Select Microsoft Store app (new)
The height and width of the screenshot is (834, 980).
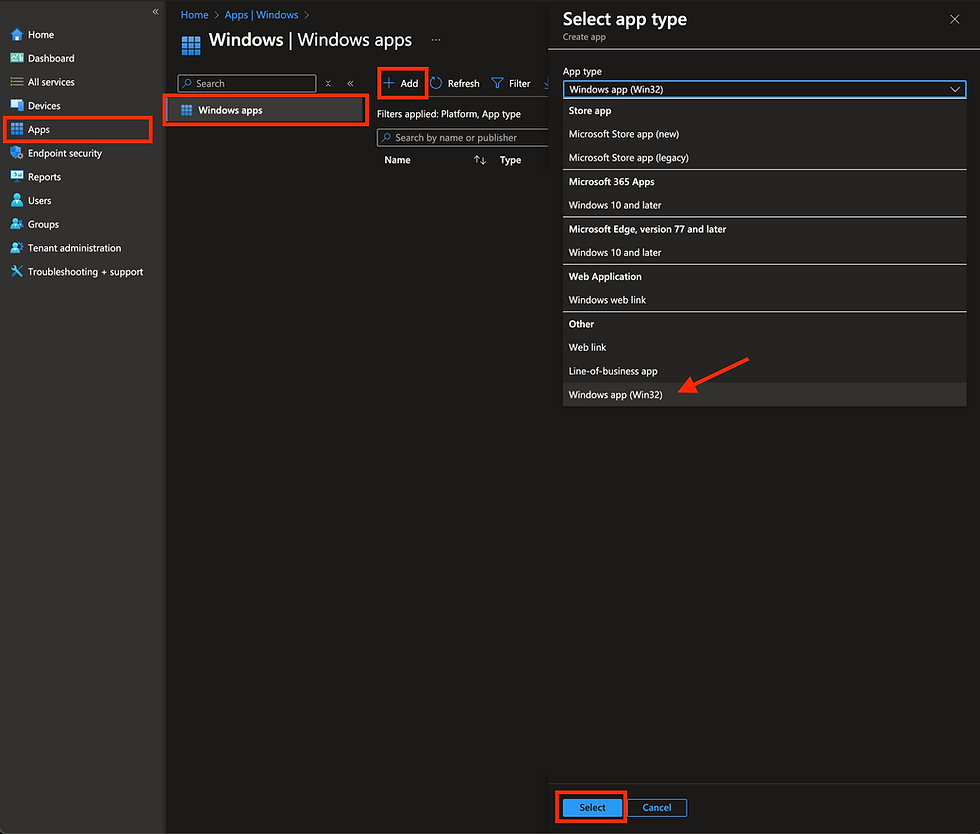click(624, 133)
